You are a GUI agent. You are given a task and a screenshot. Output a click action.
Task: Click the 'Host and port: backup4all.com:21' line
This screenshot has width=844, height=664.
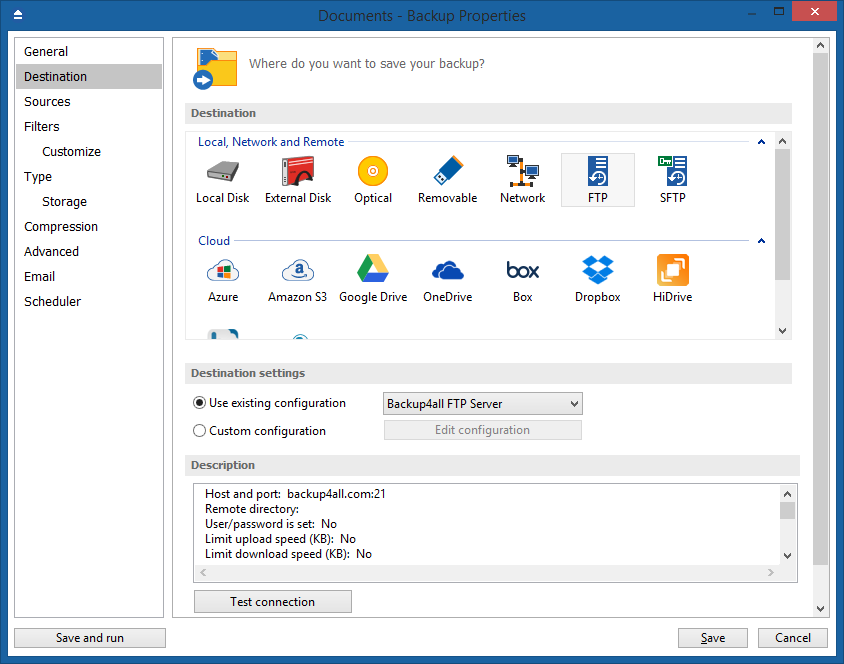296,494
